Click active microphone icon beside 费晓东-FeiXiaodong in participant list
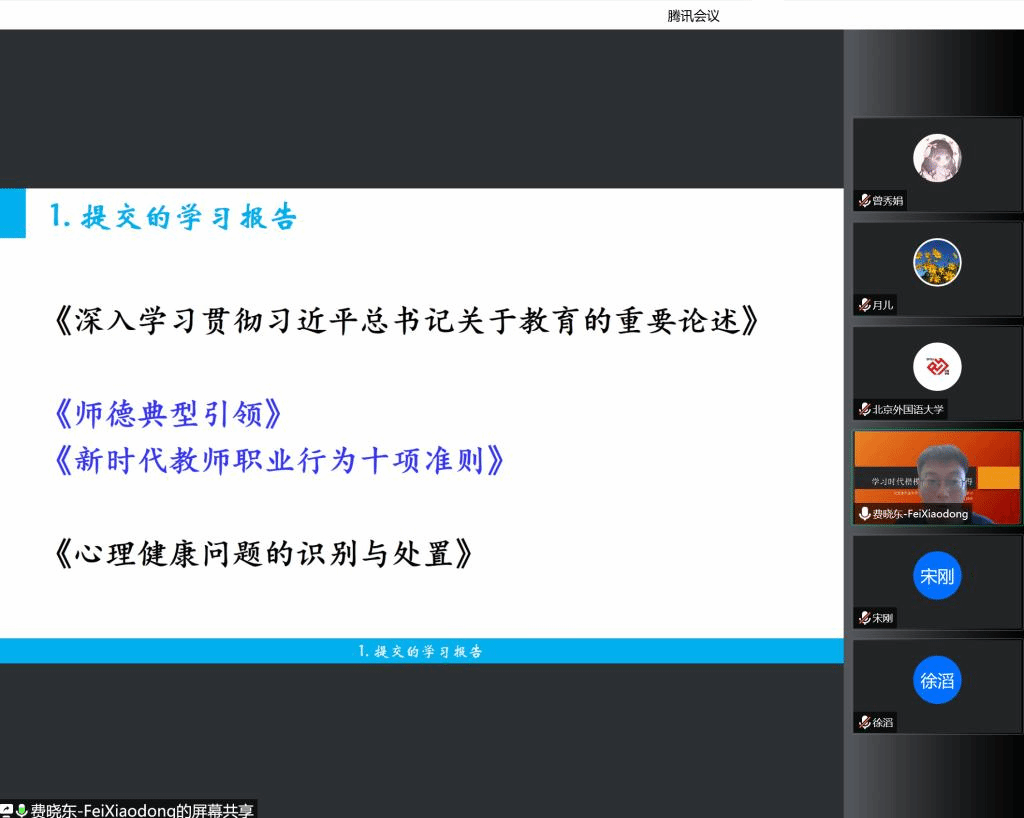1024x818 pixels. 864,514
